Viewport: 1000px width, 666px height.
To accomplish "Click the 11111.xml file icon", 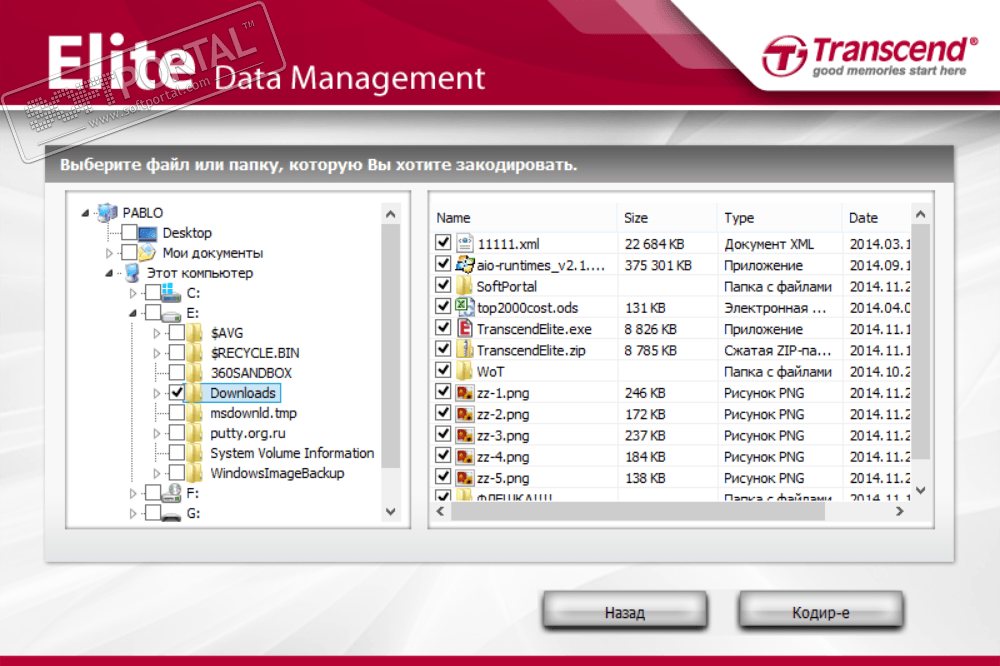I will tap(465, 243).
